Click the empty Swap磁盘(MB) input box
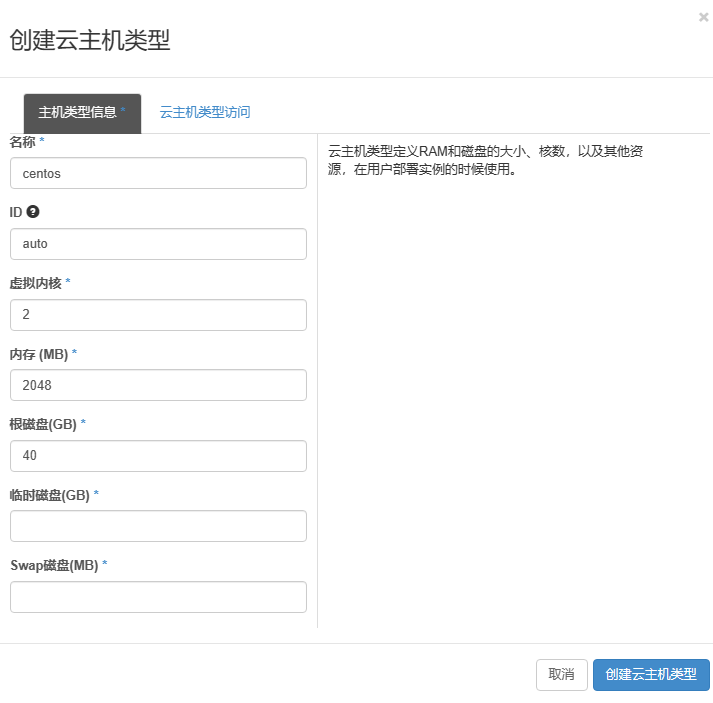The width and height of the screenshot is (713, 703). (x=158, y=597)
